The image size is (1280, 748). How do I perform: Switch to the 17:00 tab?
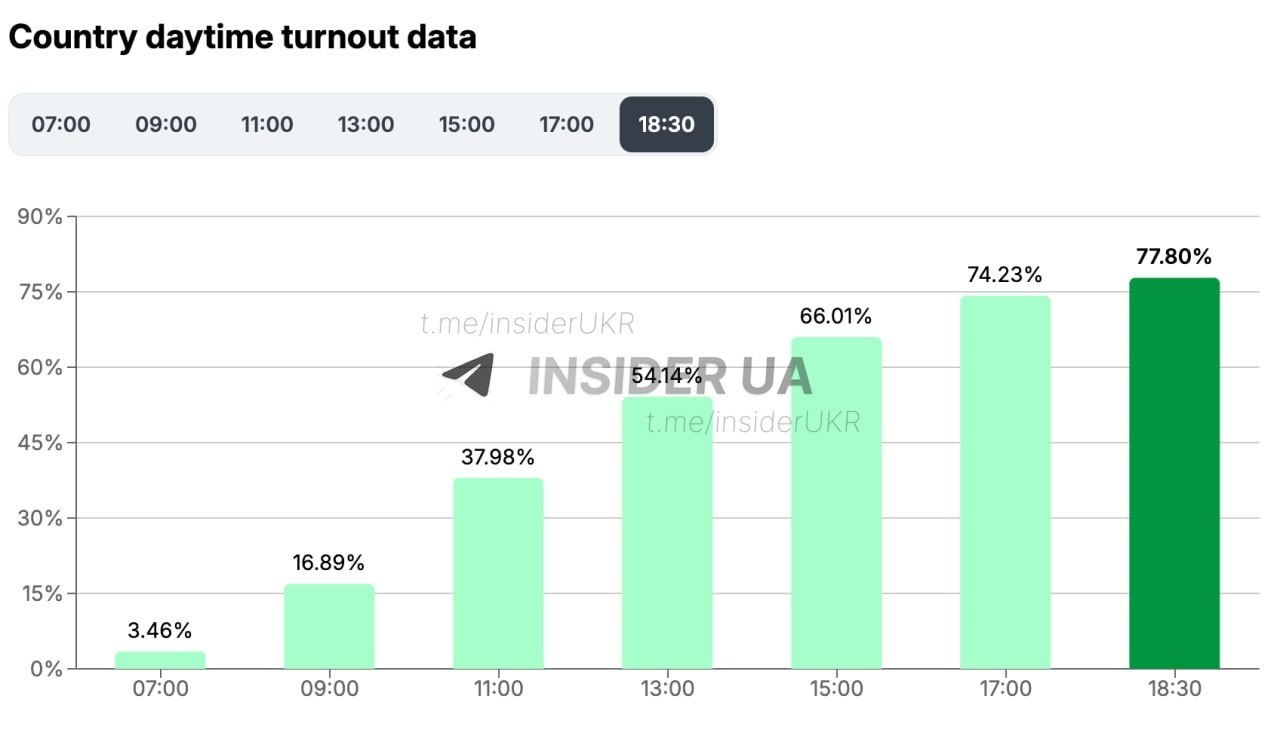[x=566, y=125]
